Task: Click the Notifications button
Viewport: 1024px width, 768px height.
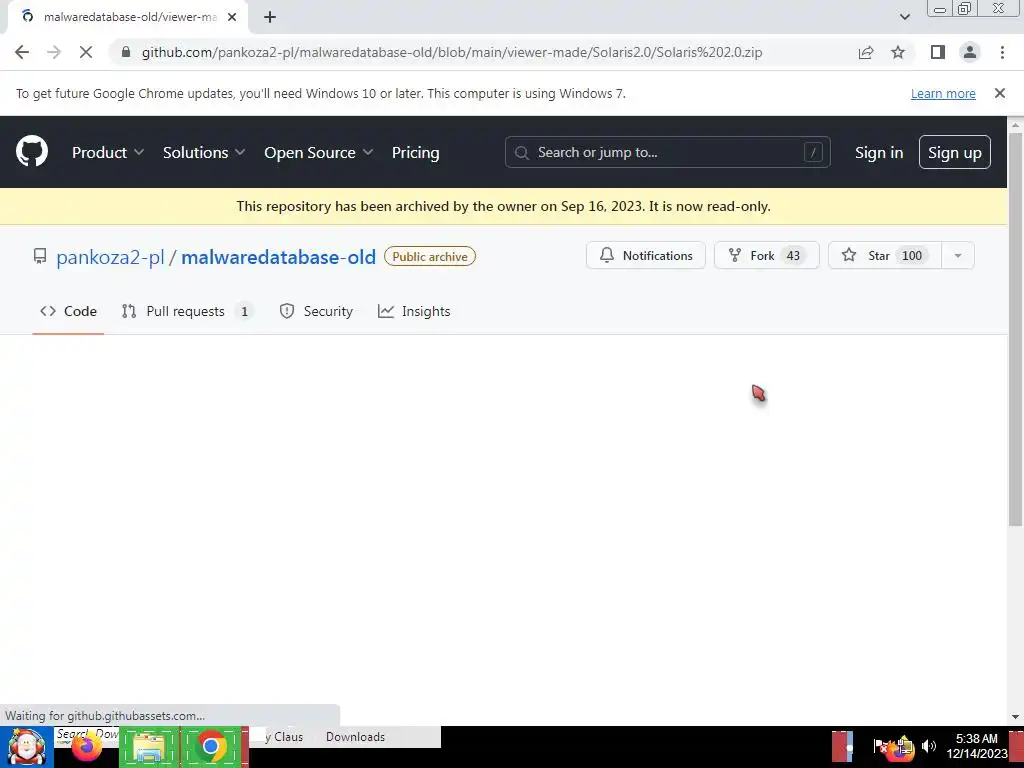Action: point(646,255)
